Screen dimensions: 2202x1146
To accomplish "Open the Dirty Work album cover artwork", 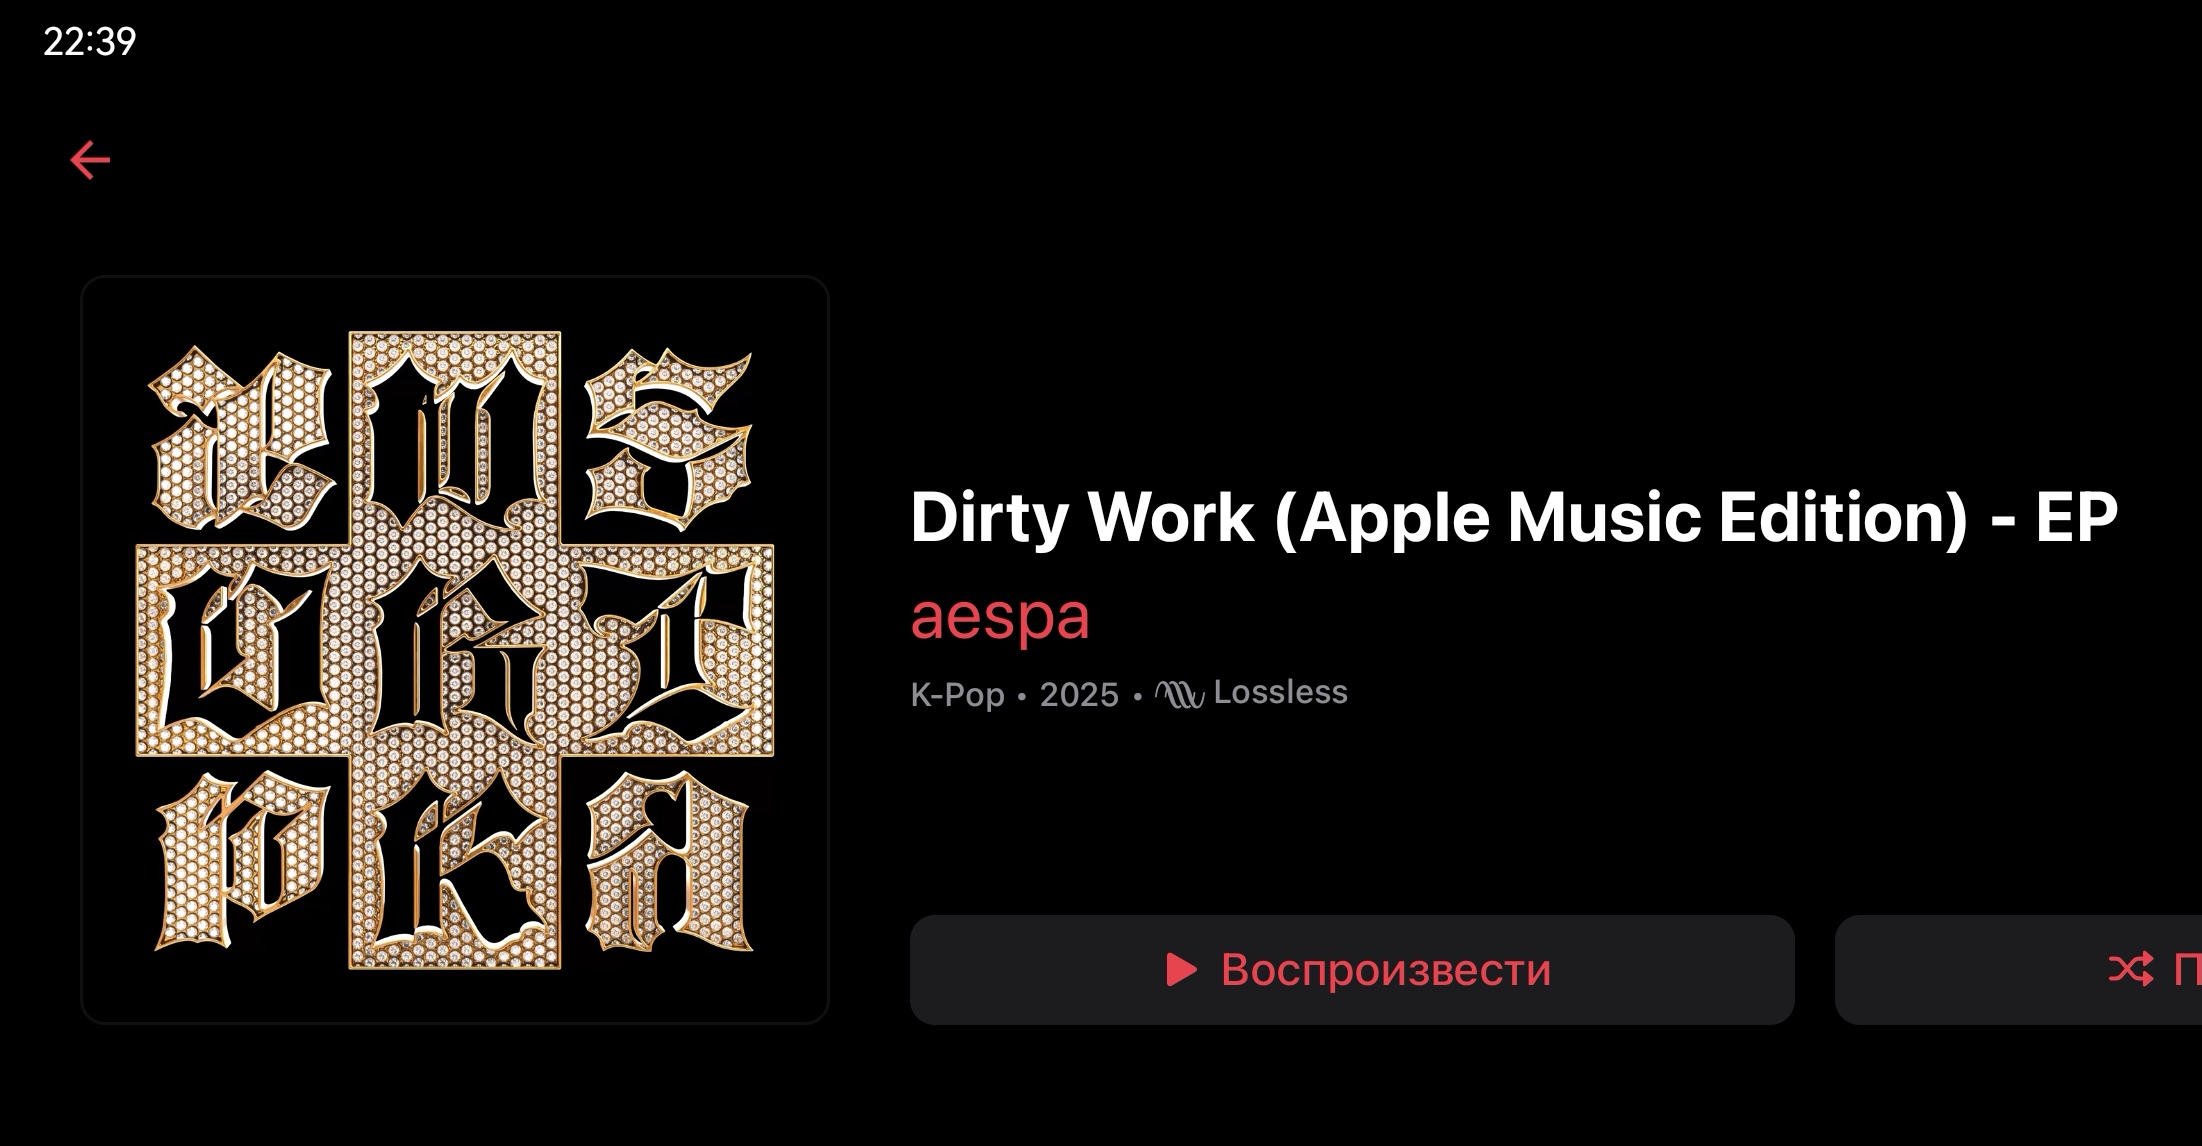I will click(455, 650).
